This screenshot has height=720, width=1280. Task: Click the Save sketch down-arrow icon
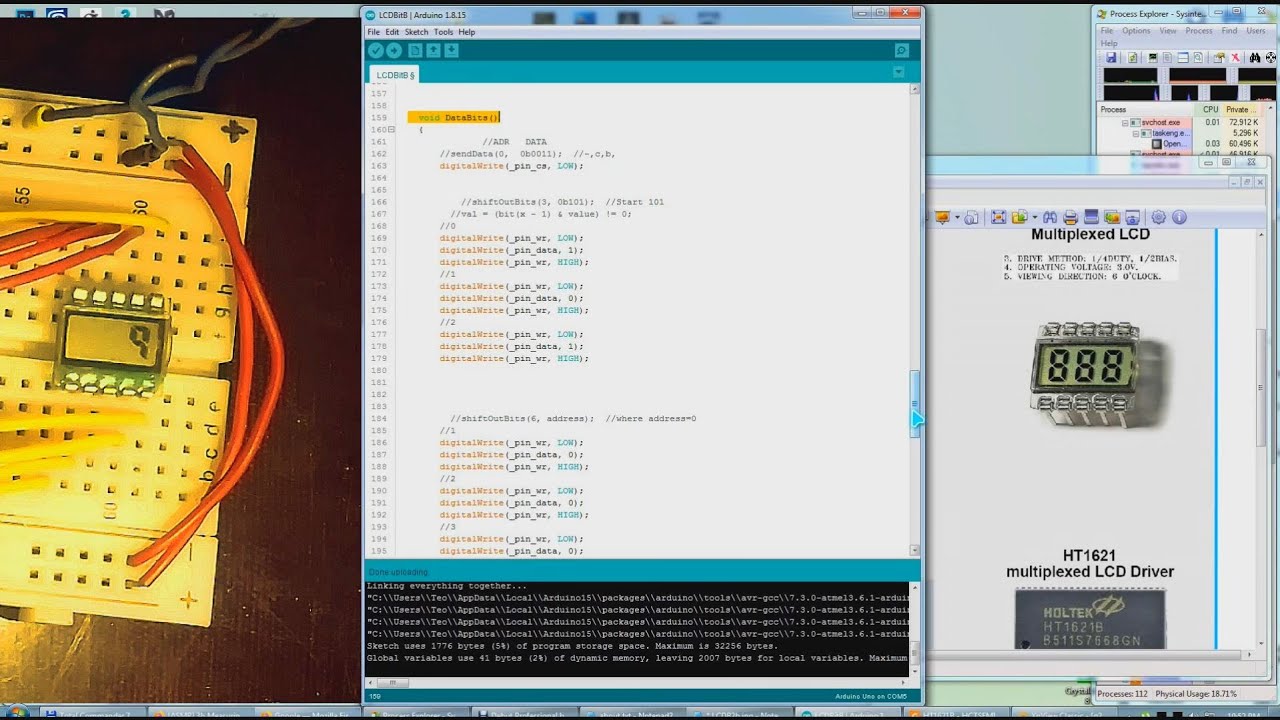(x=451, y=50)
